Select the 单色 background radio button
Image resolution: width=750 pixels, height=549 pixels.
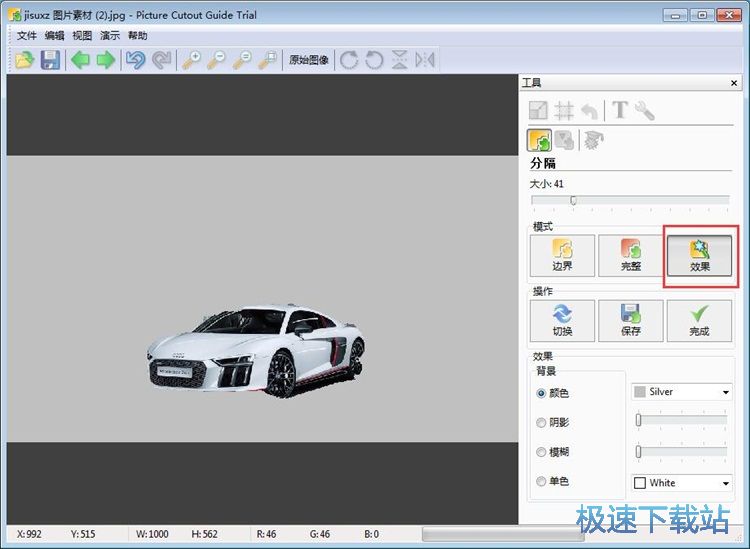pyautogui.click(x=542, y=482)
